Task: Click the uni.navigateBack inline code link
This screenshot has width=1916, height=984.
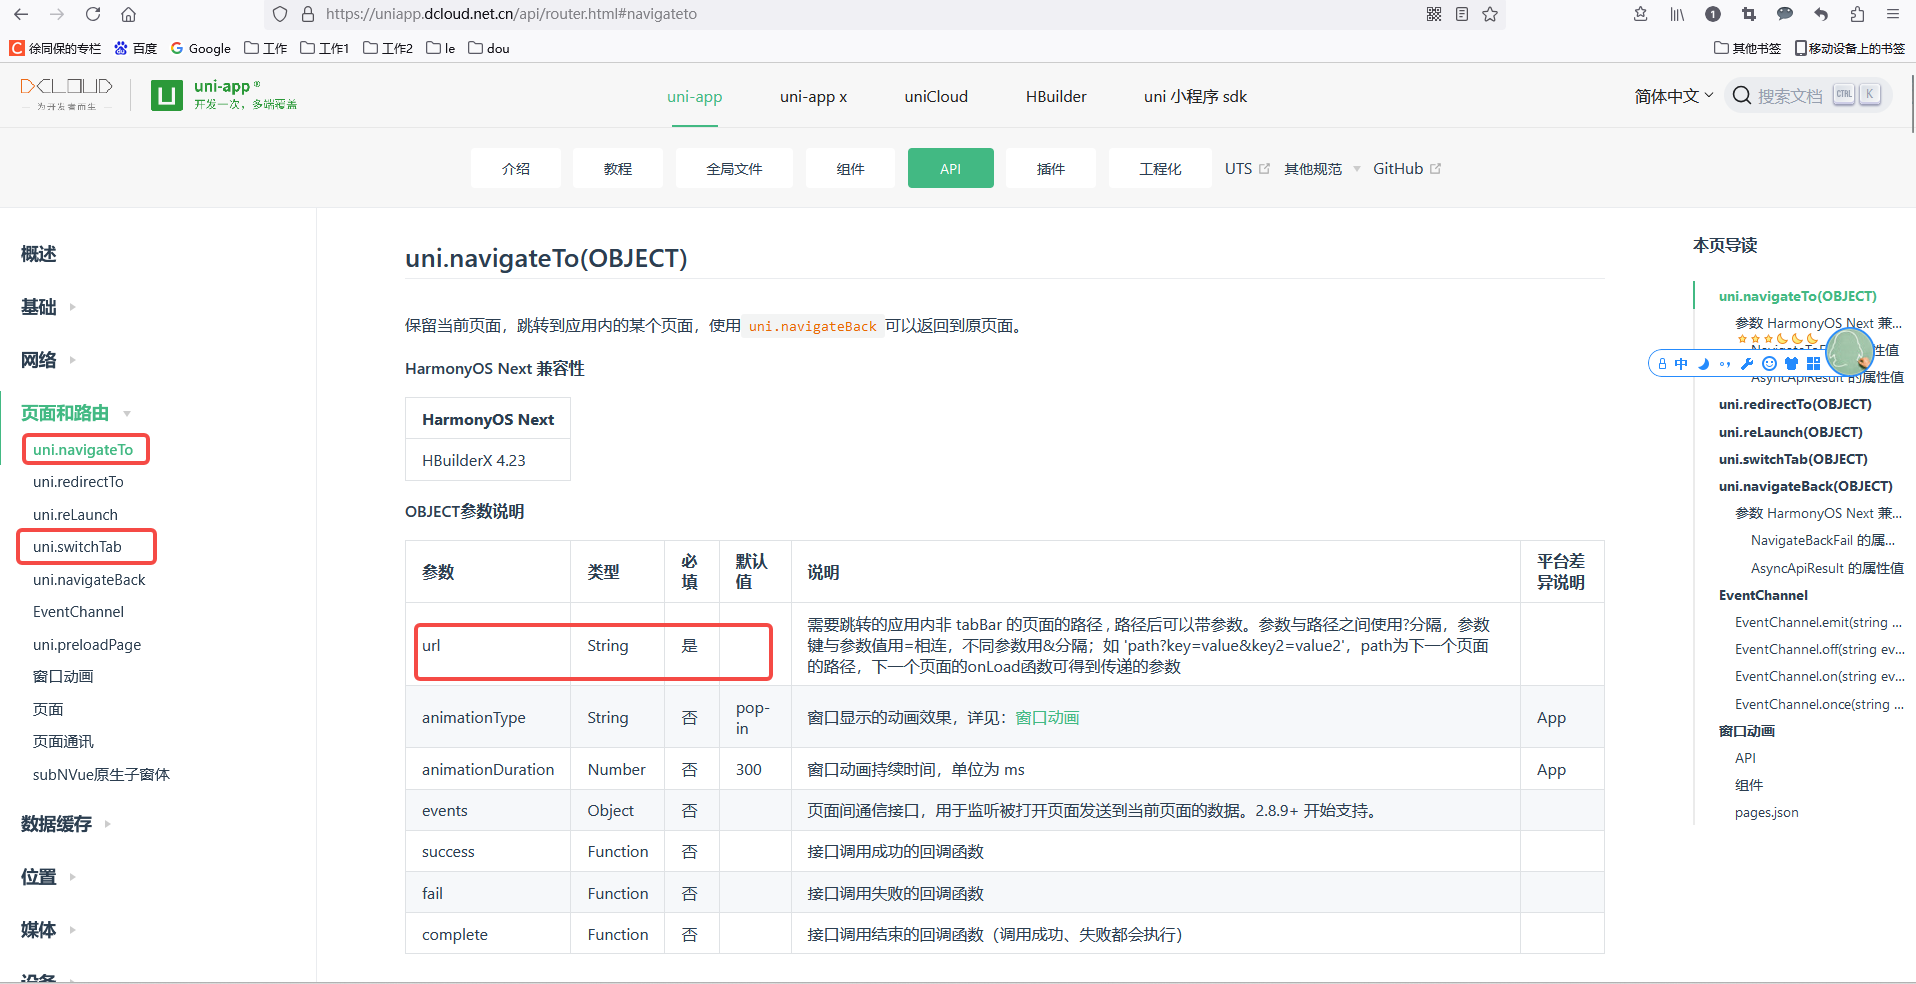Action: click(812, 326)
